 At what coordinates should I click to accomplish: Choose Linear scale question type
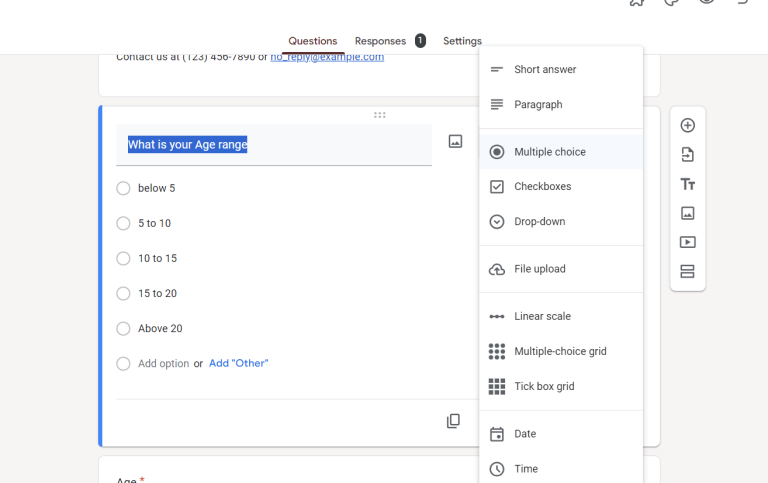click(561, 316)
